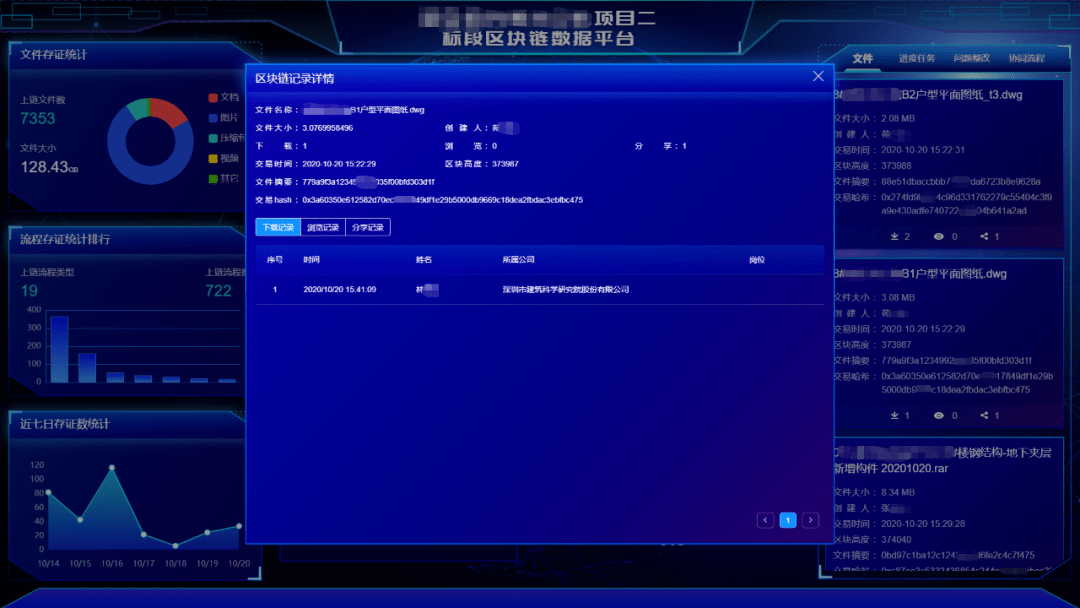This screenshot has height=608, width=1080.
Task: Click the previous page arrow in the modal pagination
Action: 765,520
